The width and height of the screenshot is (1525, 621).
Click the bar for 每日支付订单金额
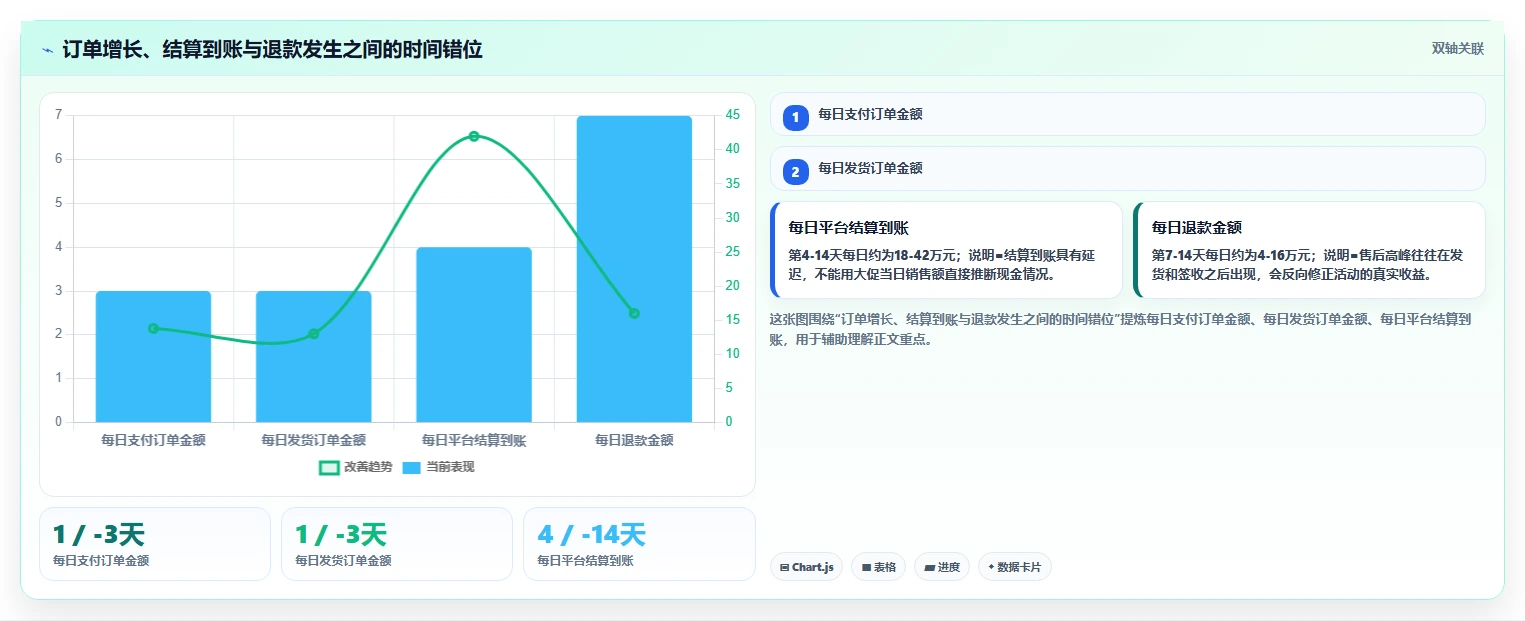coord(153,356)
